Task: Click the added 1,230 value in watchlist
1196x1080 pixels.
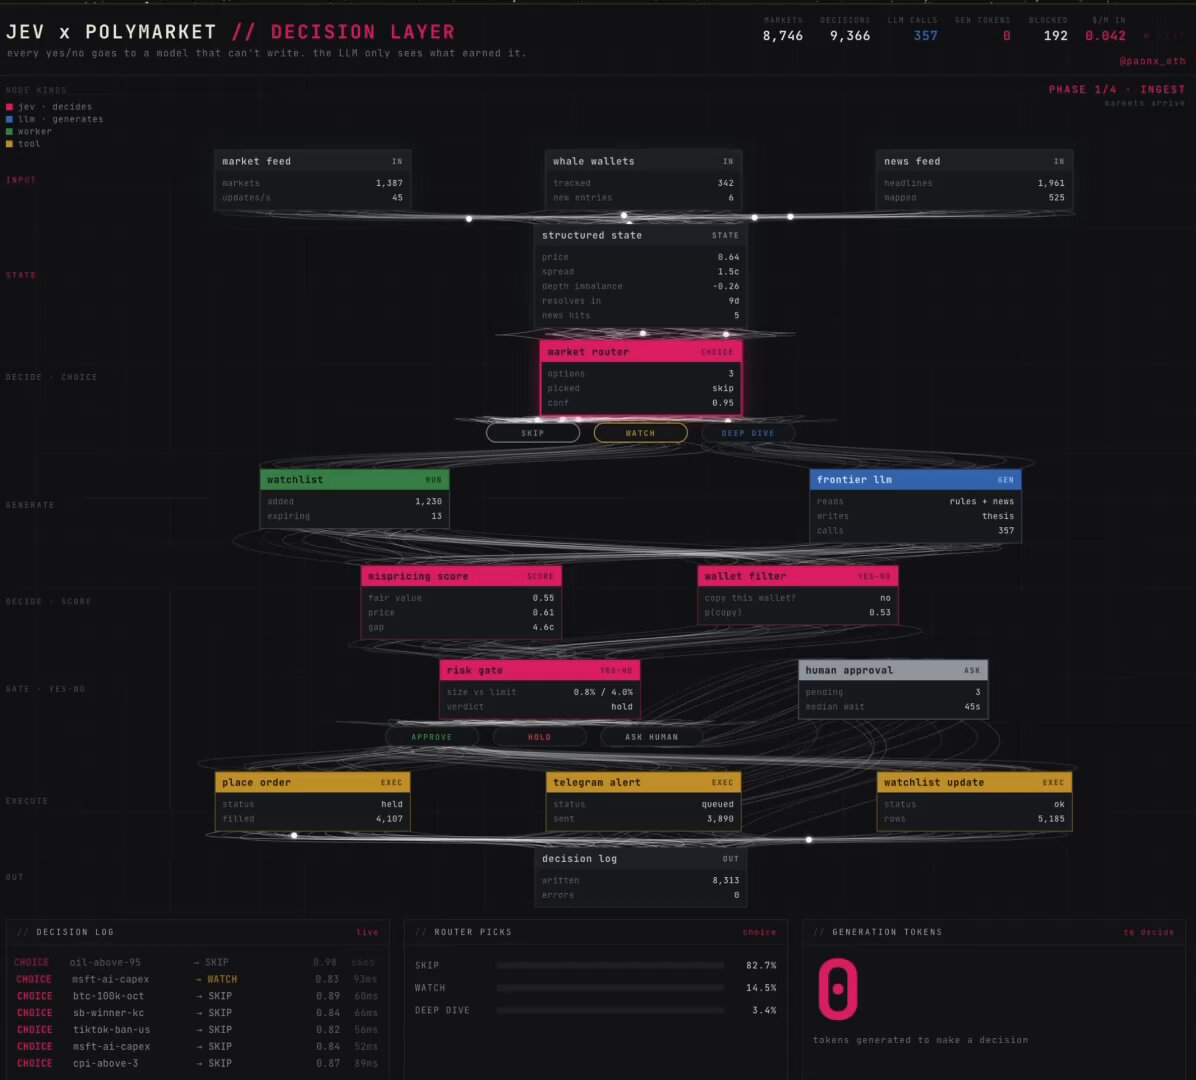Action: point(428,502)
